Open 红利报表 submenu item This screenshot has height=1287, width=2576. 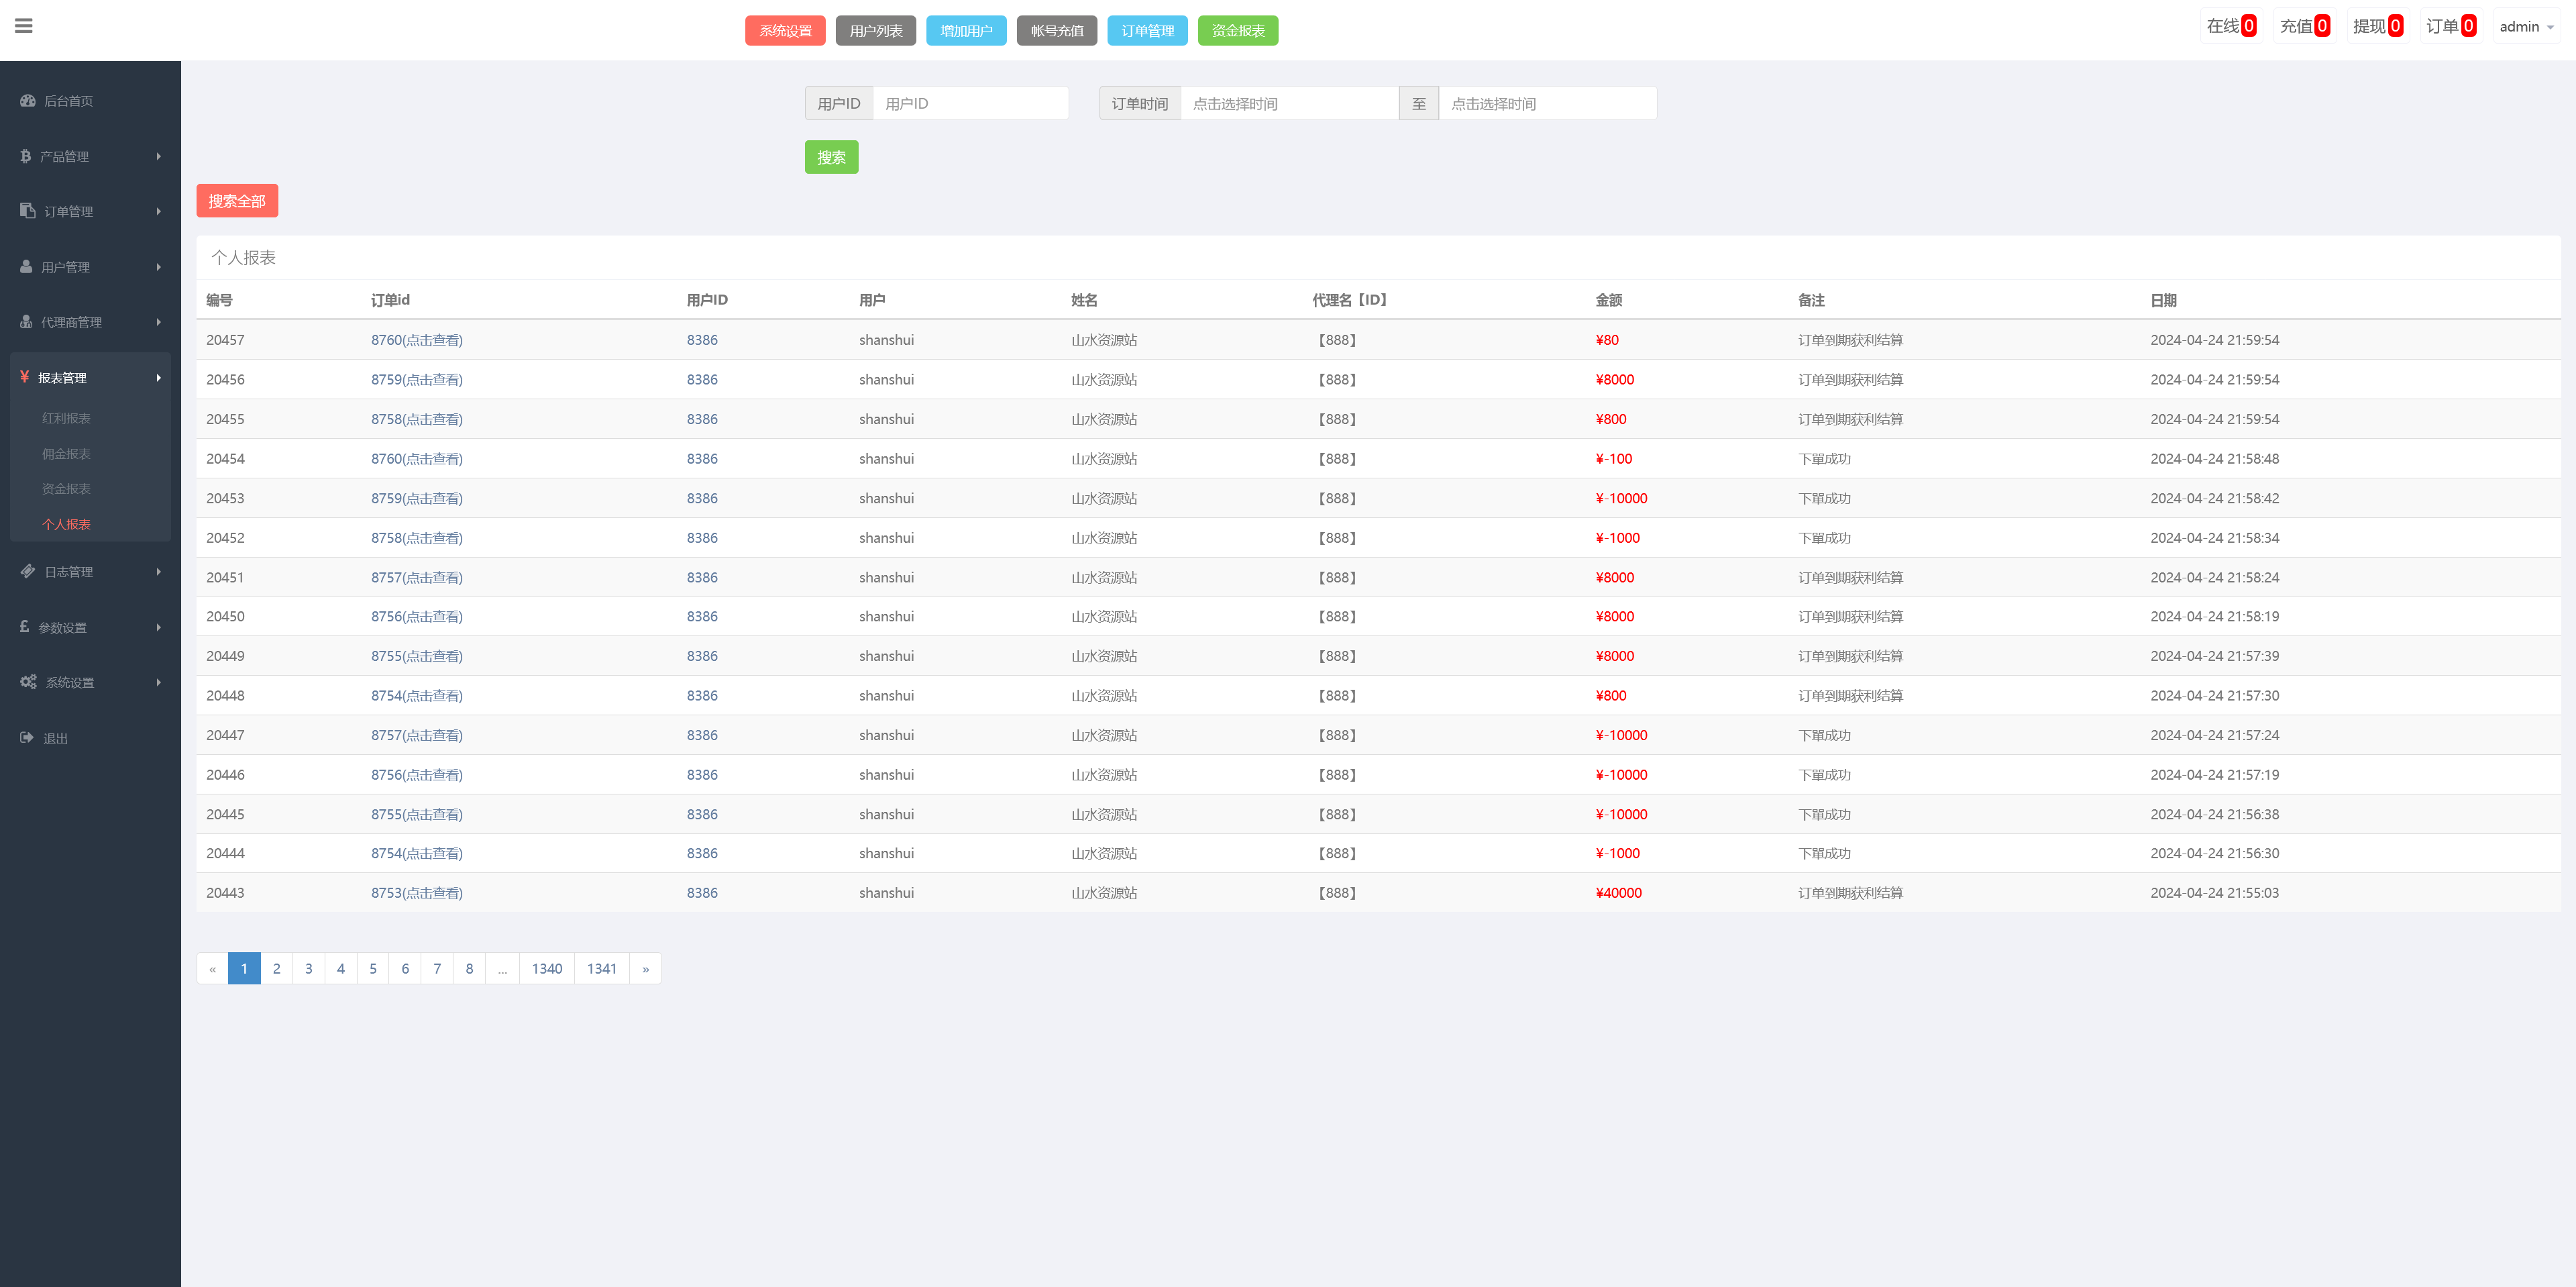tap(66, 418)
